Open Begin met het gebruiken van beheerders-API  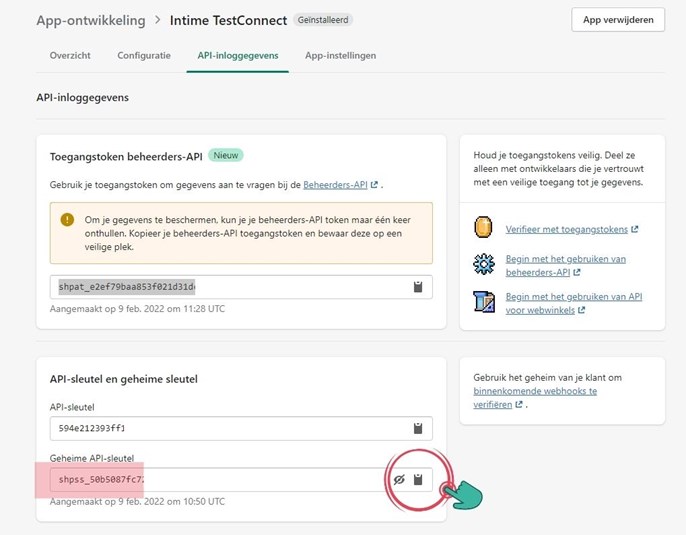(565, 265)
